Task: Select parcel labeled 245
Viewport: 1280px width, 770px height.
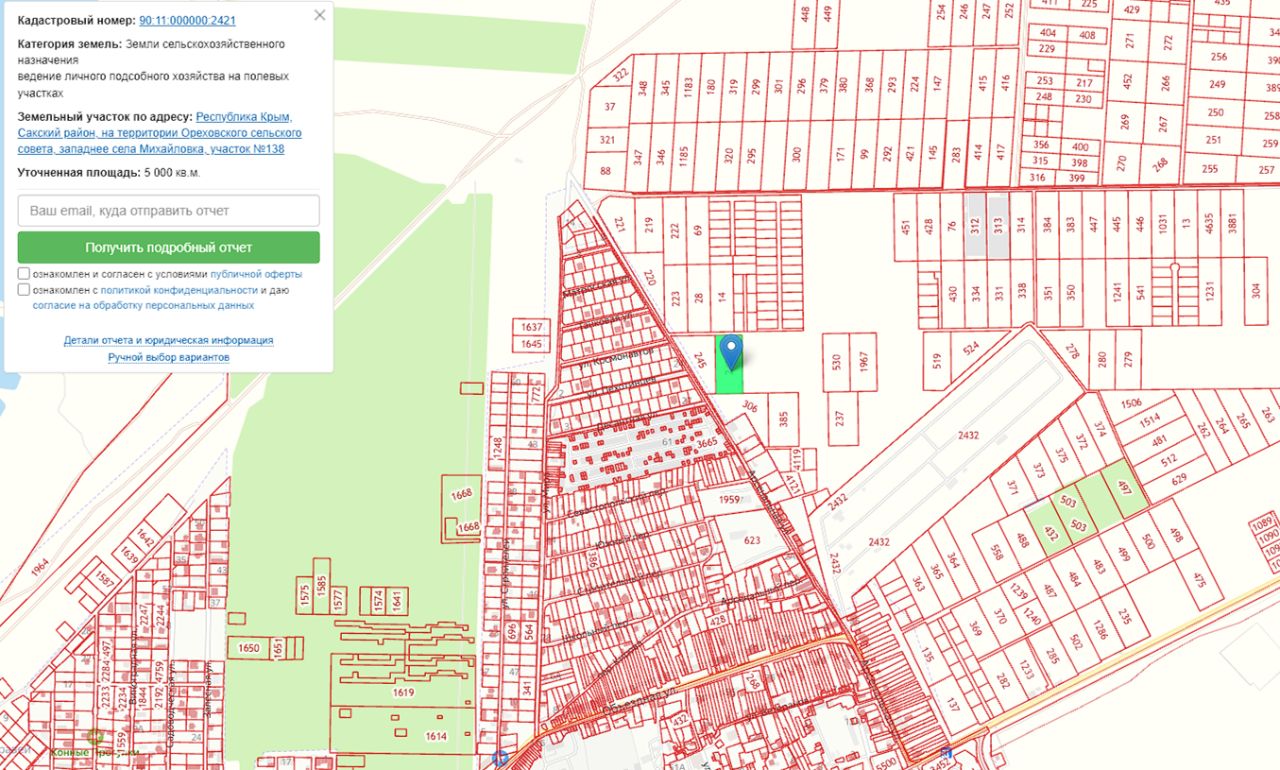Action: pos(700,360)
